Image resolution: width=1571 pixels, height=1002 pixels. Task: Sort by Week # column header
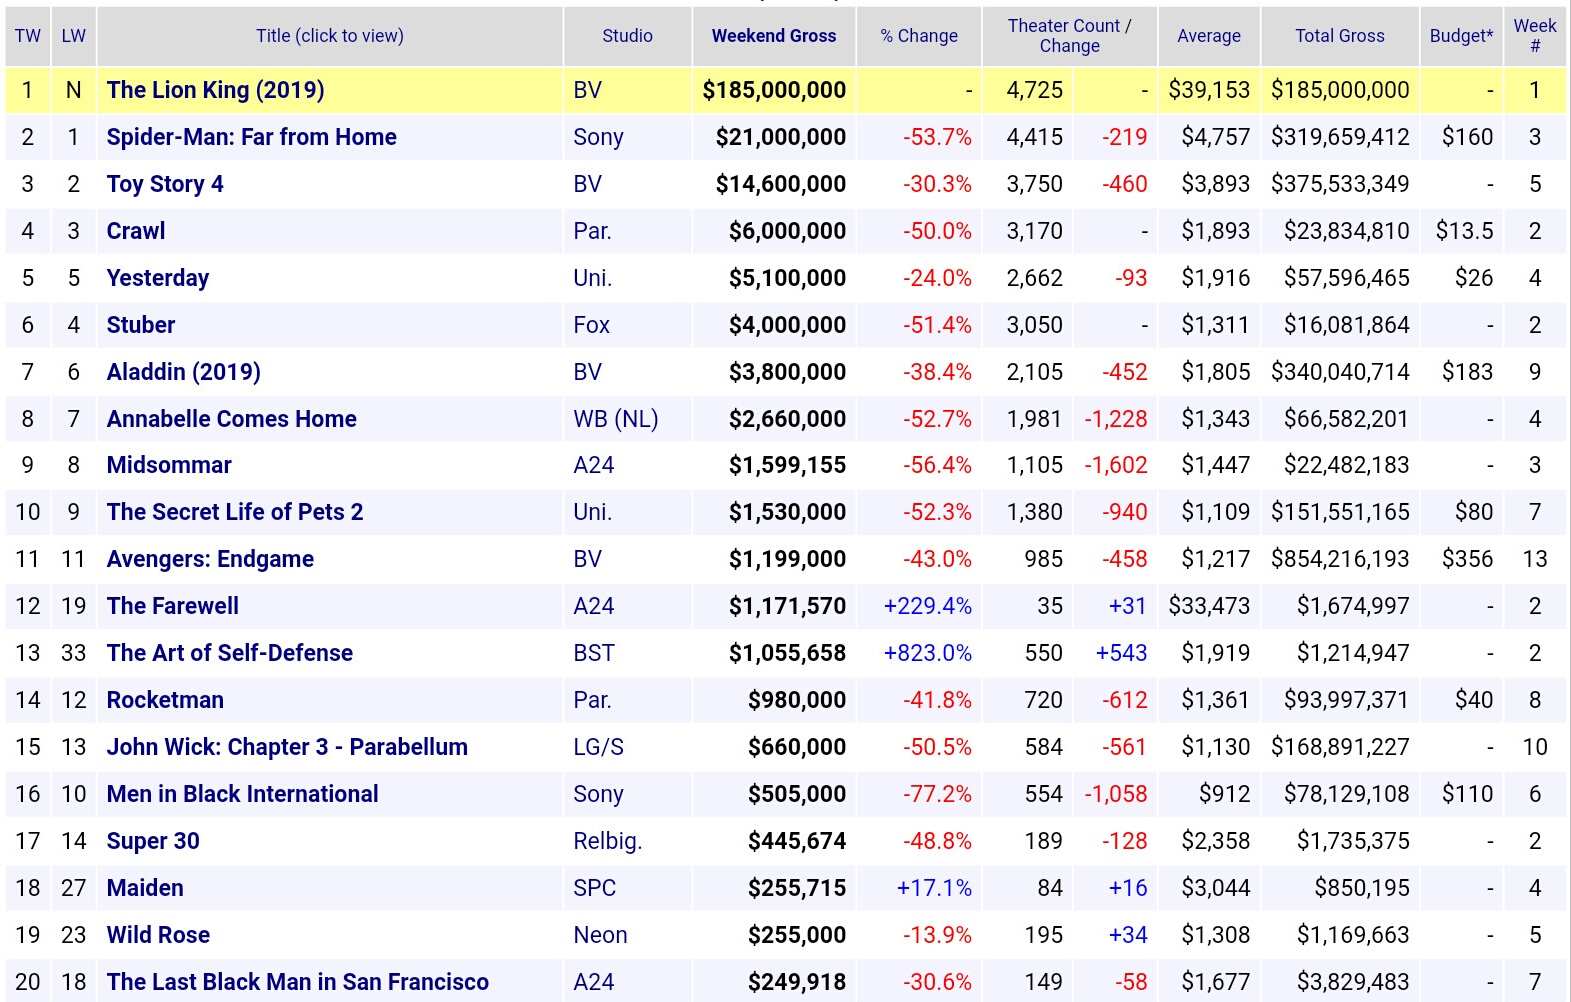(1535, 36)
